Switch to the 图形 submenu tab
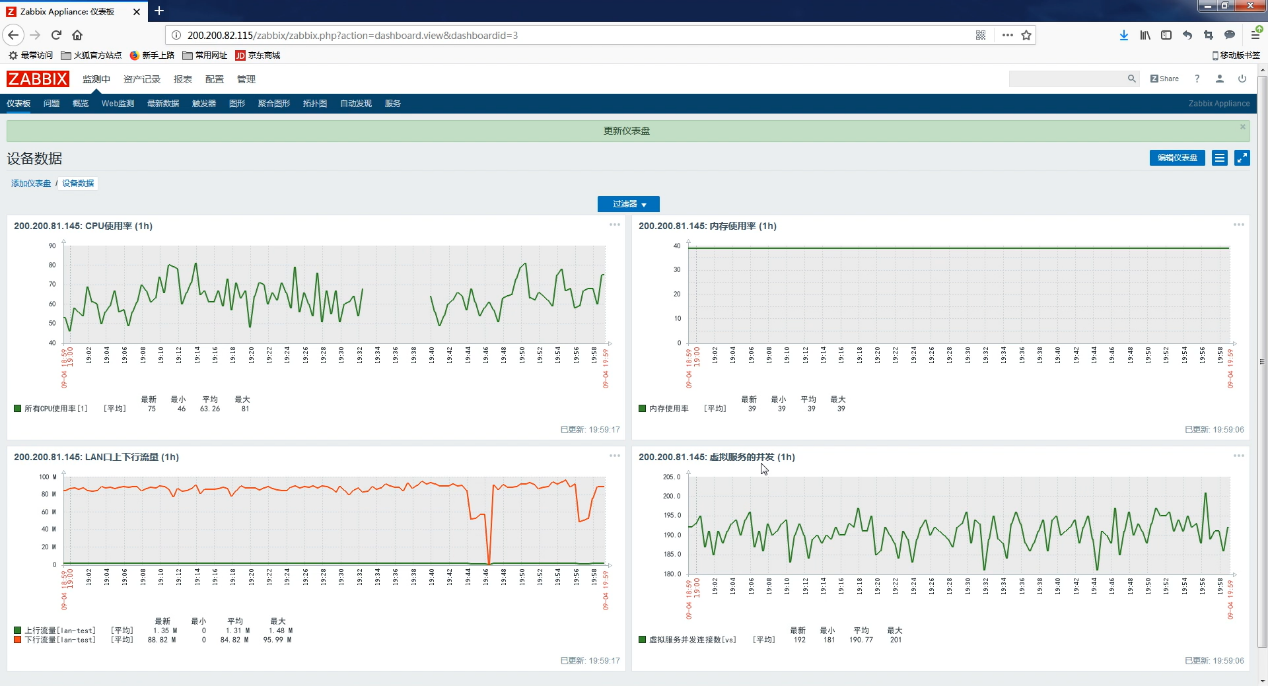1268x686 pixels. point(237,103)
